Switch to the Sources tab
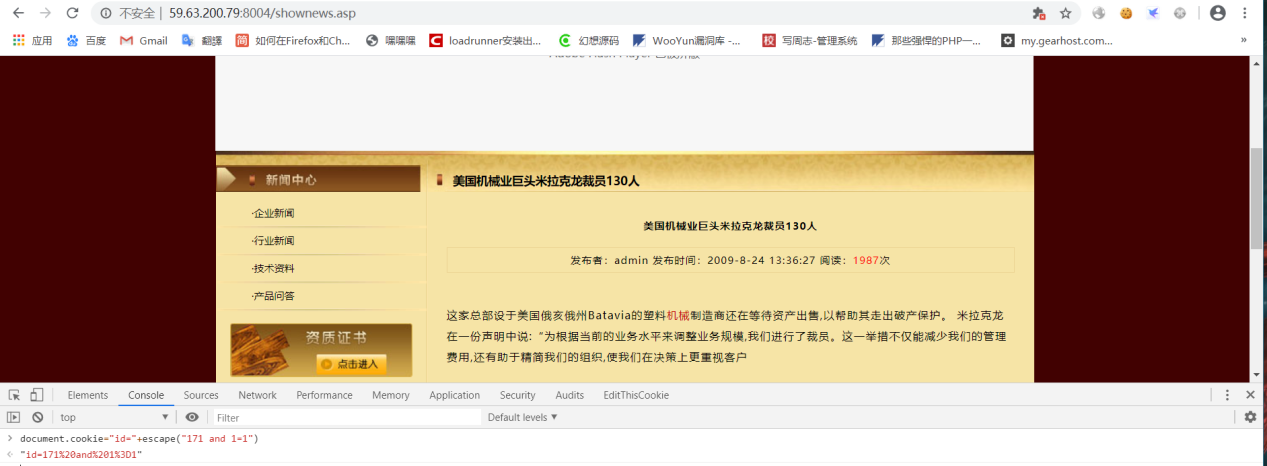 coord(201,395)
